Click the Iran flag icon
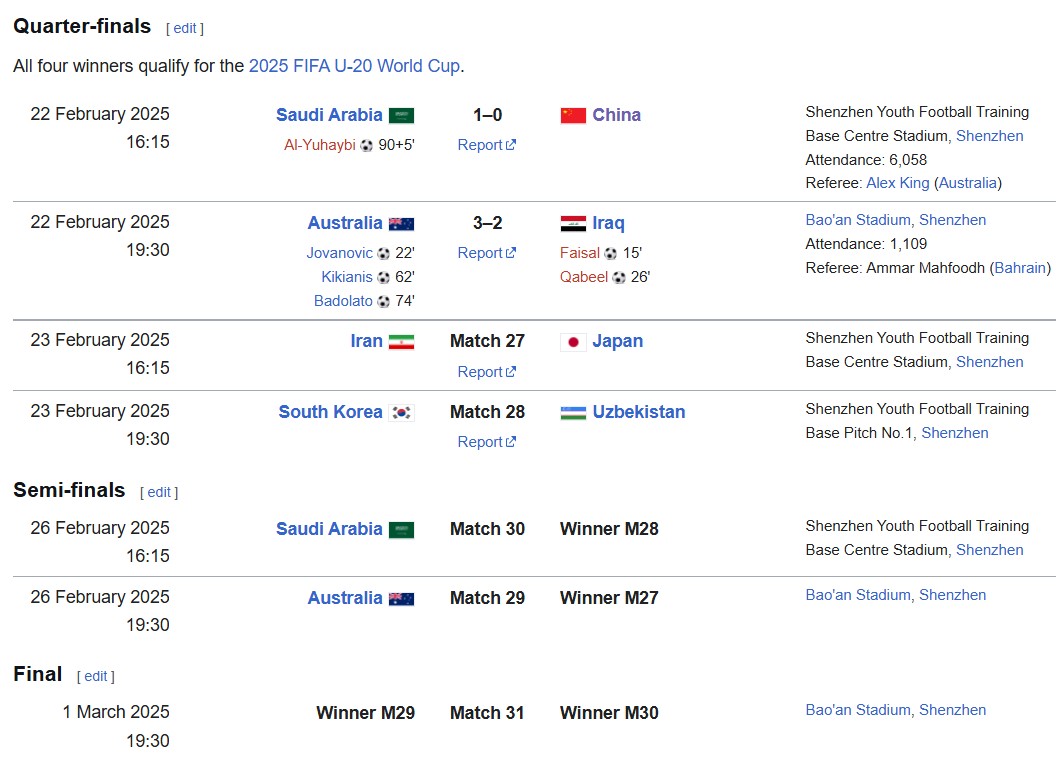This screenshot has height=769, width=1063. click(x=401, y=342)
